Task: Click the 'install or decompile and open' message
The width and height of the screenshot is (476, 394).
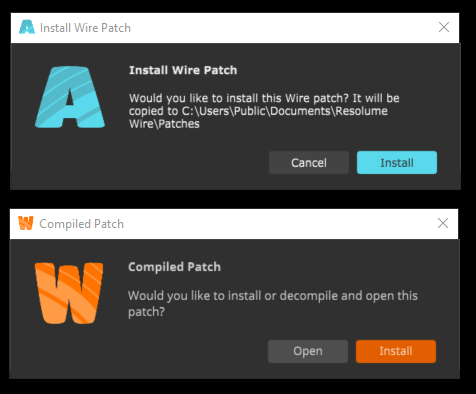Action: pos(273,303)
